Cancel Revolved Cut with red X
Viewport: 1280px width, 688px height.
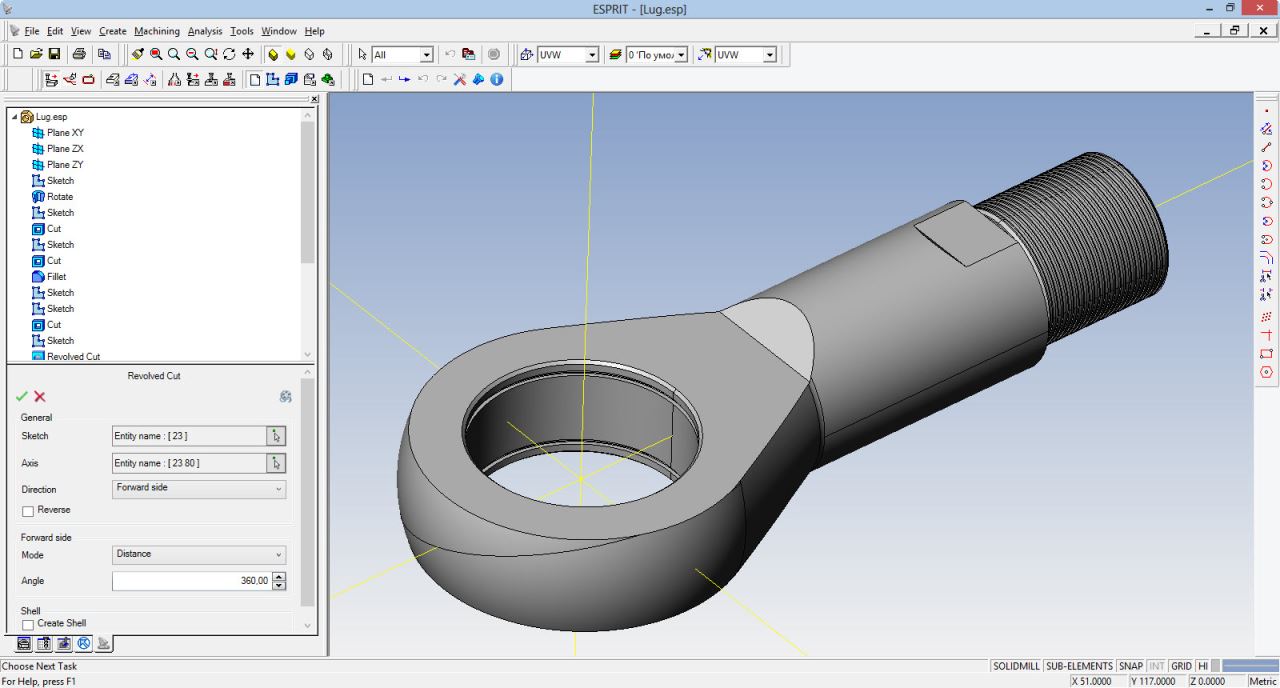[x=40, y=397]
